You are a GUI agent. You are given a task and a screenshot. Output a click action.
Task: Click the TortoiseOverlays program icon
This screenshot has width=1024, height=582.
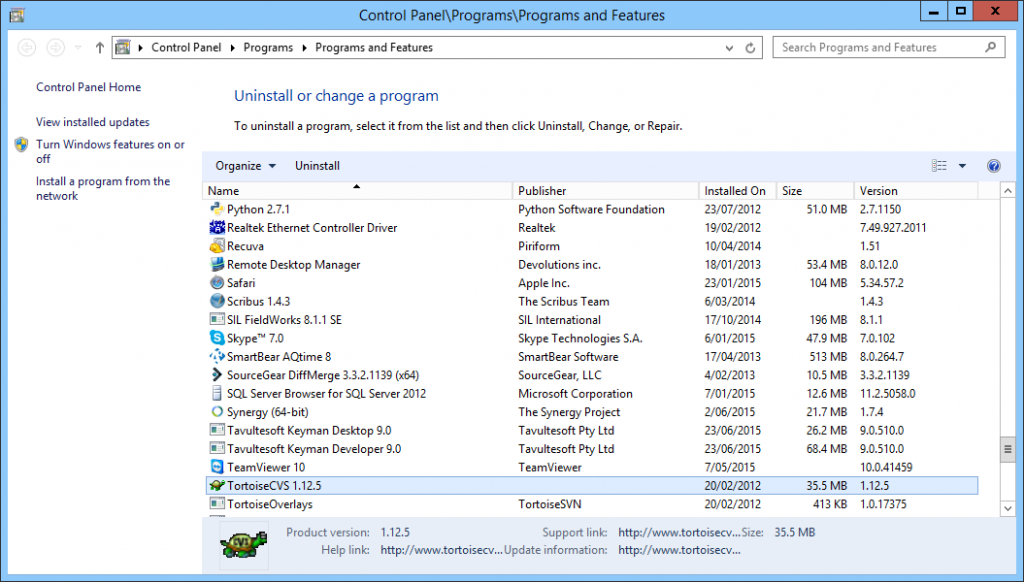click(x=217, y=504)
